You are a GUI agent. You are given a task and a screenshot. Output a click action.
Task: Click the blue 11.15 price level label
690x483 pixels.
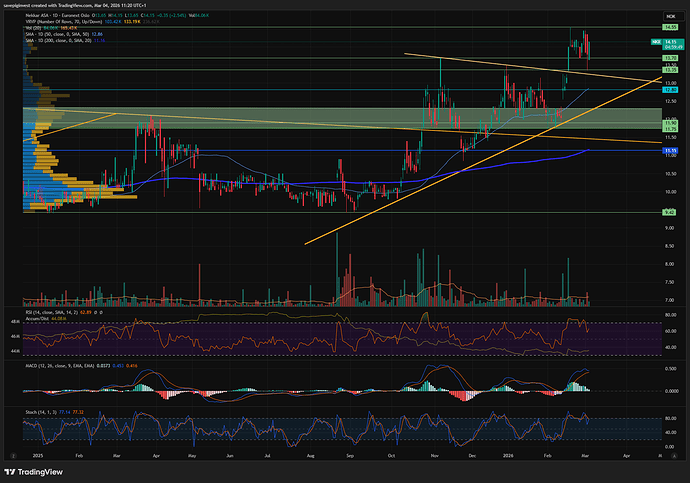click(672, 150)
